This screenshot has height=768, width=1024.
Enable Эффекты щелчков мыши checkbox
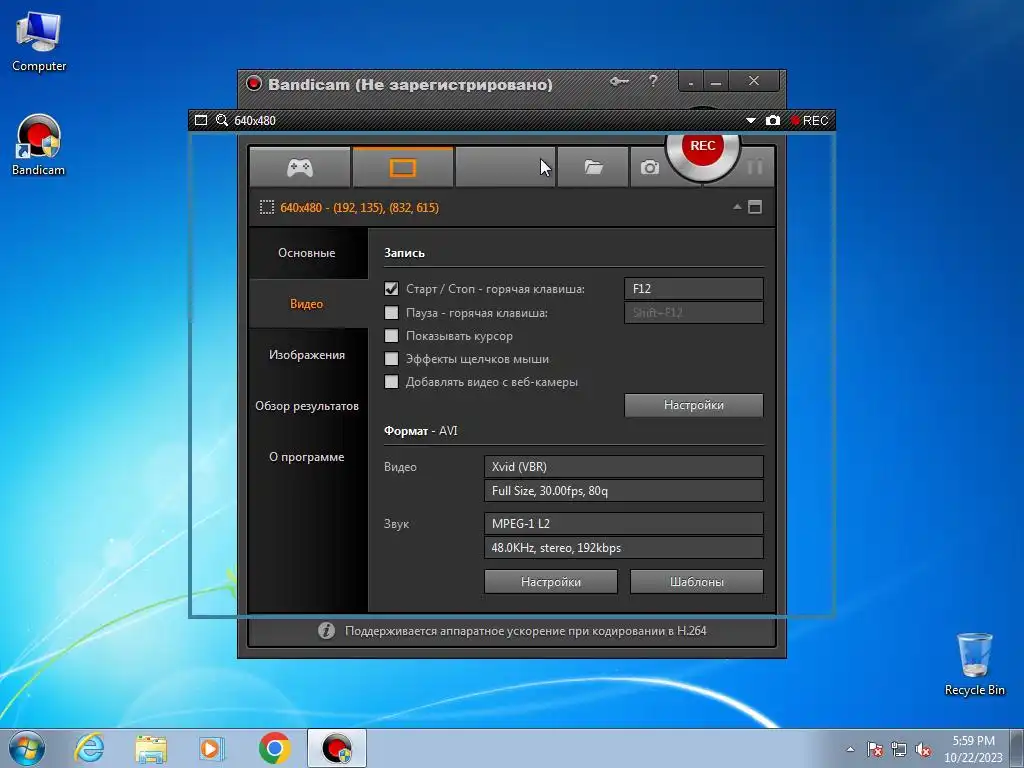coord(391,359)
